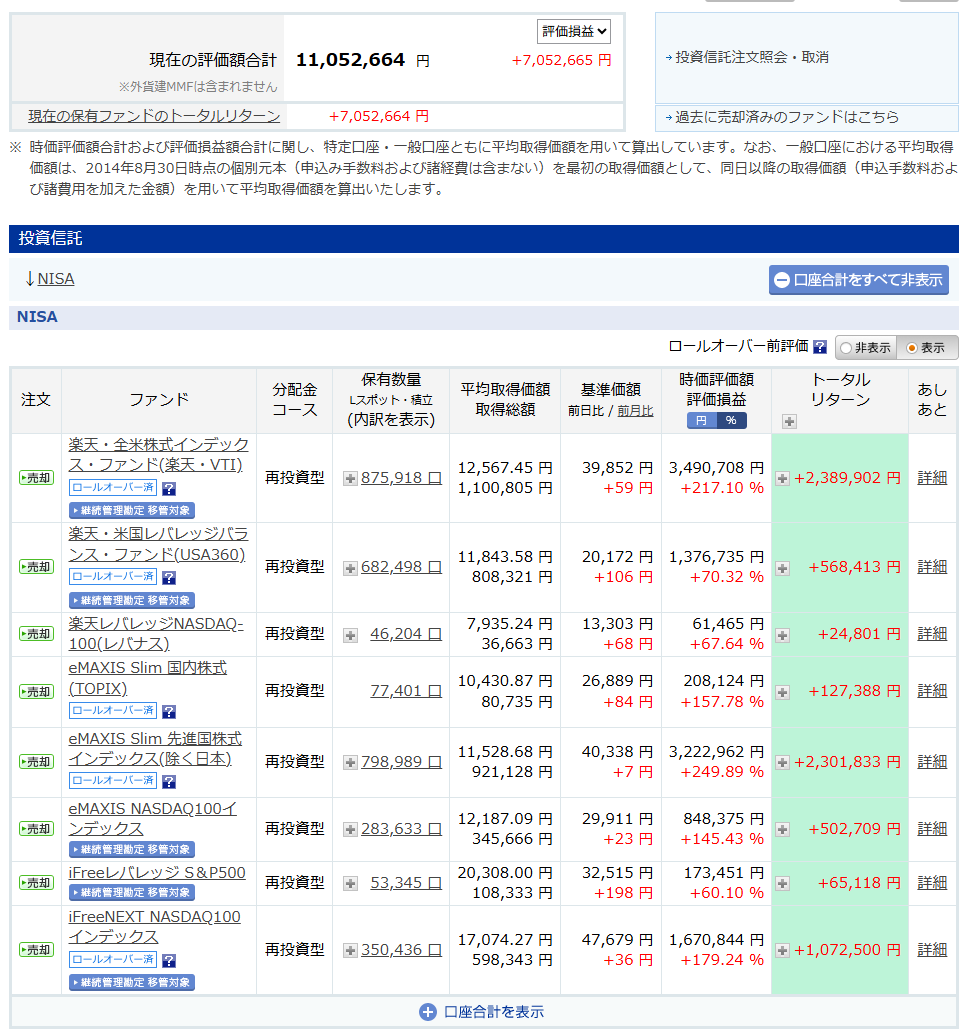Sell 楽天・米国レバレッジバランス・ファンド via 売却 icon
This screenshot has width=965, height=1034.
tap(36, 567)
